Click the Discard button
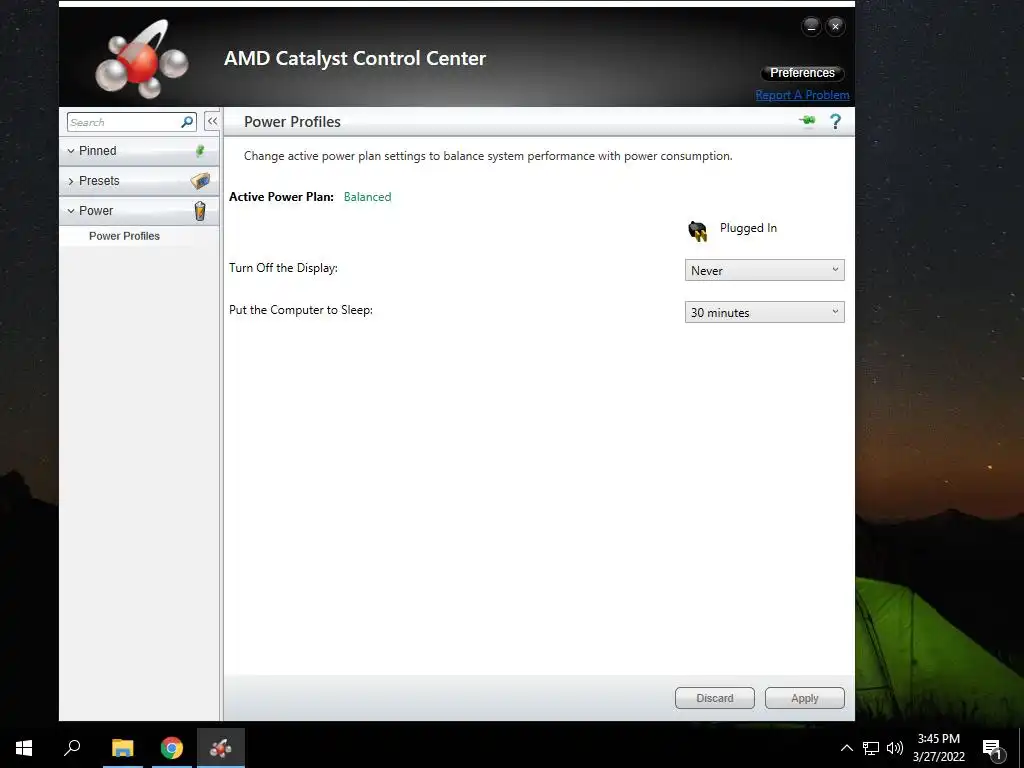This screenshot has height=768, width=1024. tap(714, 698)
